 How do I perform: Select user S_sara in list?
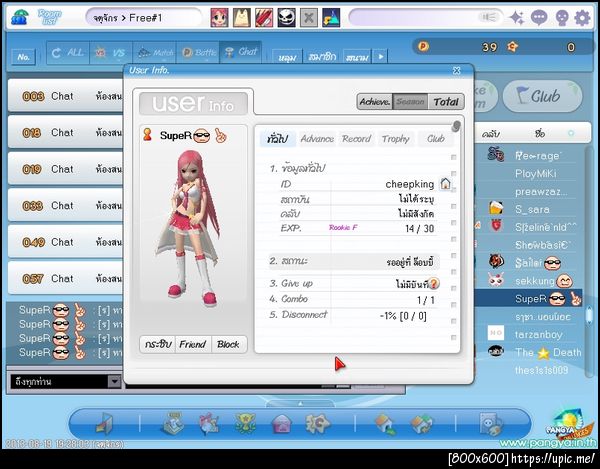point(532,209)
